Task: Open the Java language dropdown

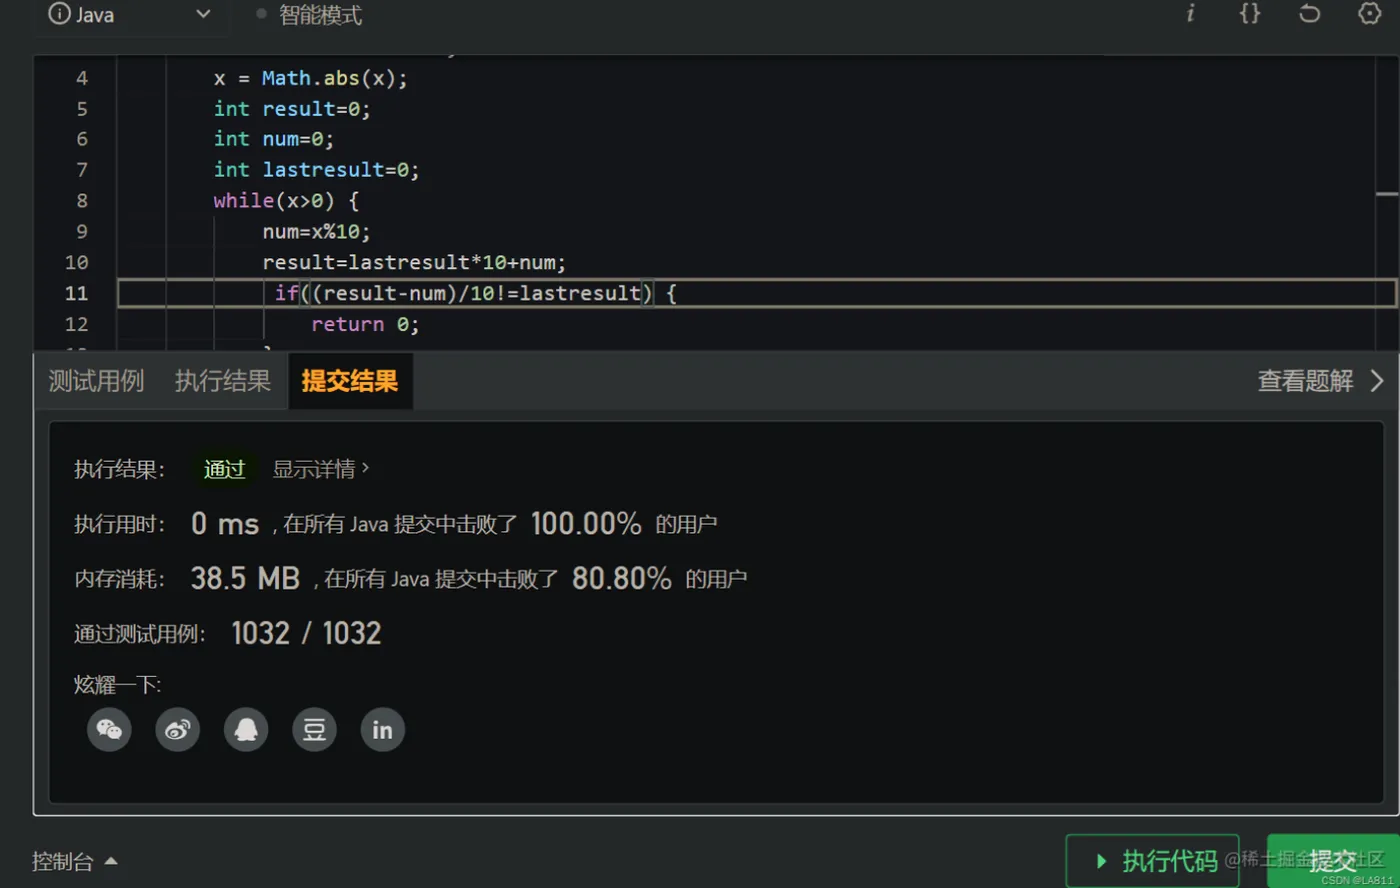Action: (x=130, y=14)
